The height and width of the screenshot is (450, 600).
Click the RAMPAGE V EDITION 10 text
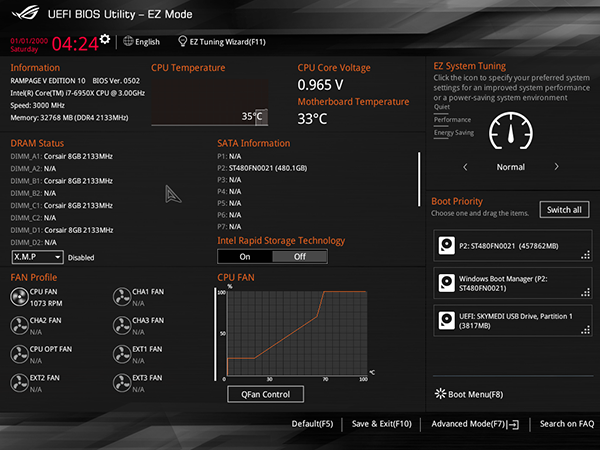click(x=48, y=81)
